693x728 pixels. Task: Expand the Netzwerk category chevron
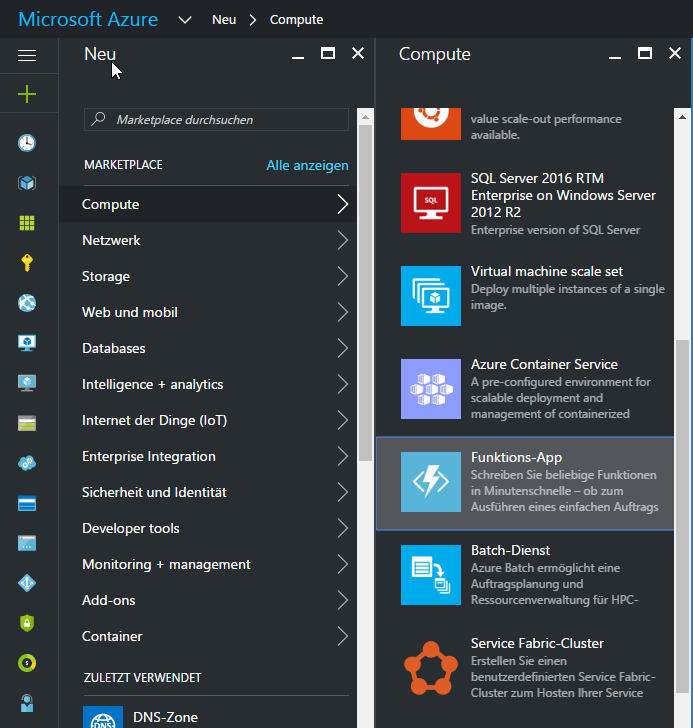(x=343, y=240)
